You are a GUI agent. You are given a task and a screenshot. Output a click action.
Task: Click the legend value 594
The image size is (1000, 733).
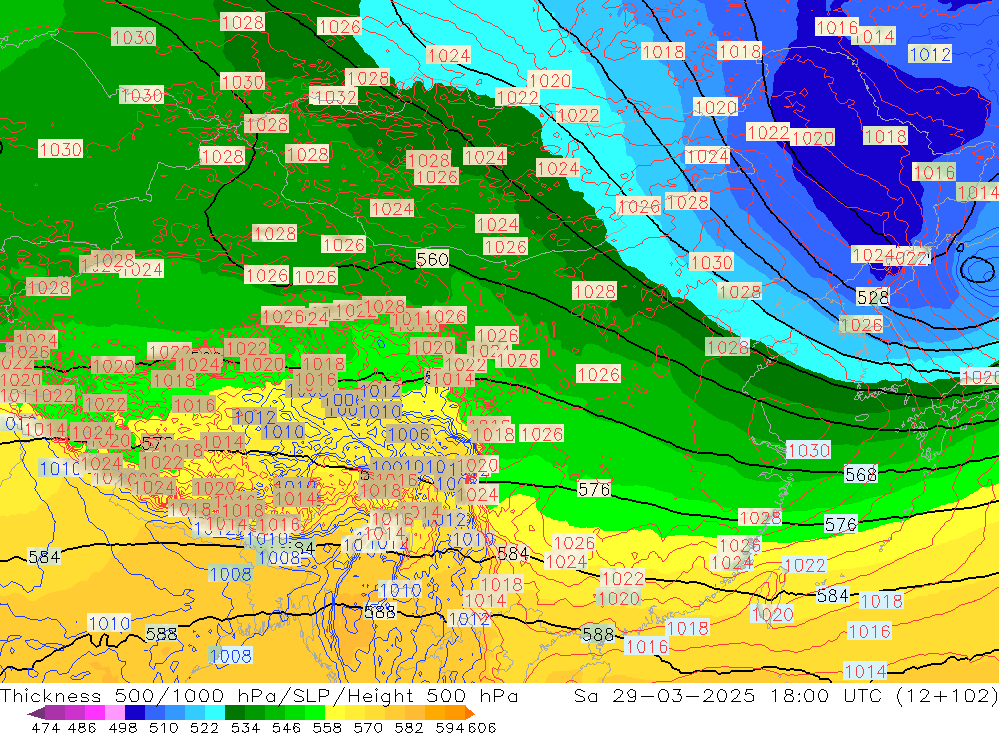tap(450, 727)
